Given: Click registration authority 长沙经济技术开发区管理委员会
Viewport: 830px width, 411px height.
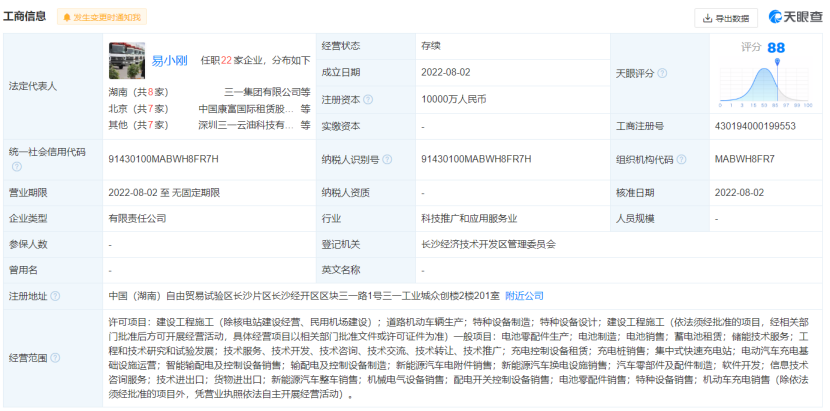Looking at the screenshot, I should tap(489, 245).
